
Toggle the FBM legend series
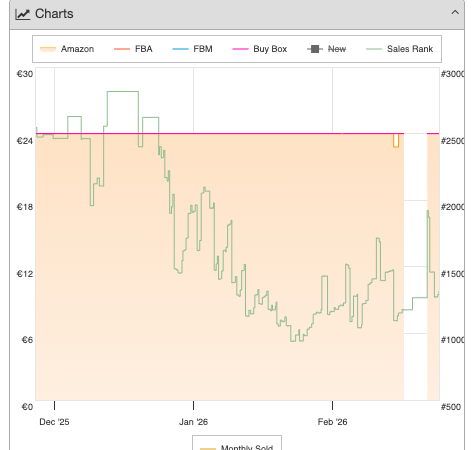(x=192, y=49)
